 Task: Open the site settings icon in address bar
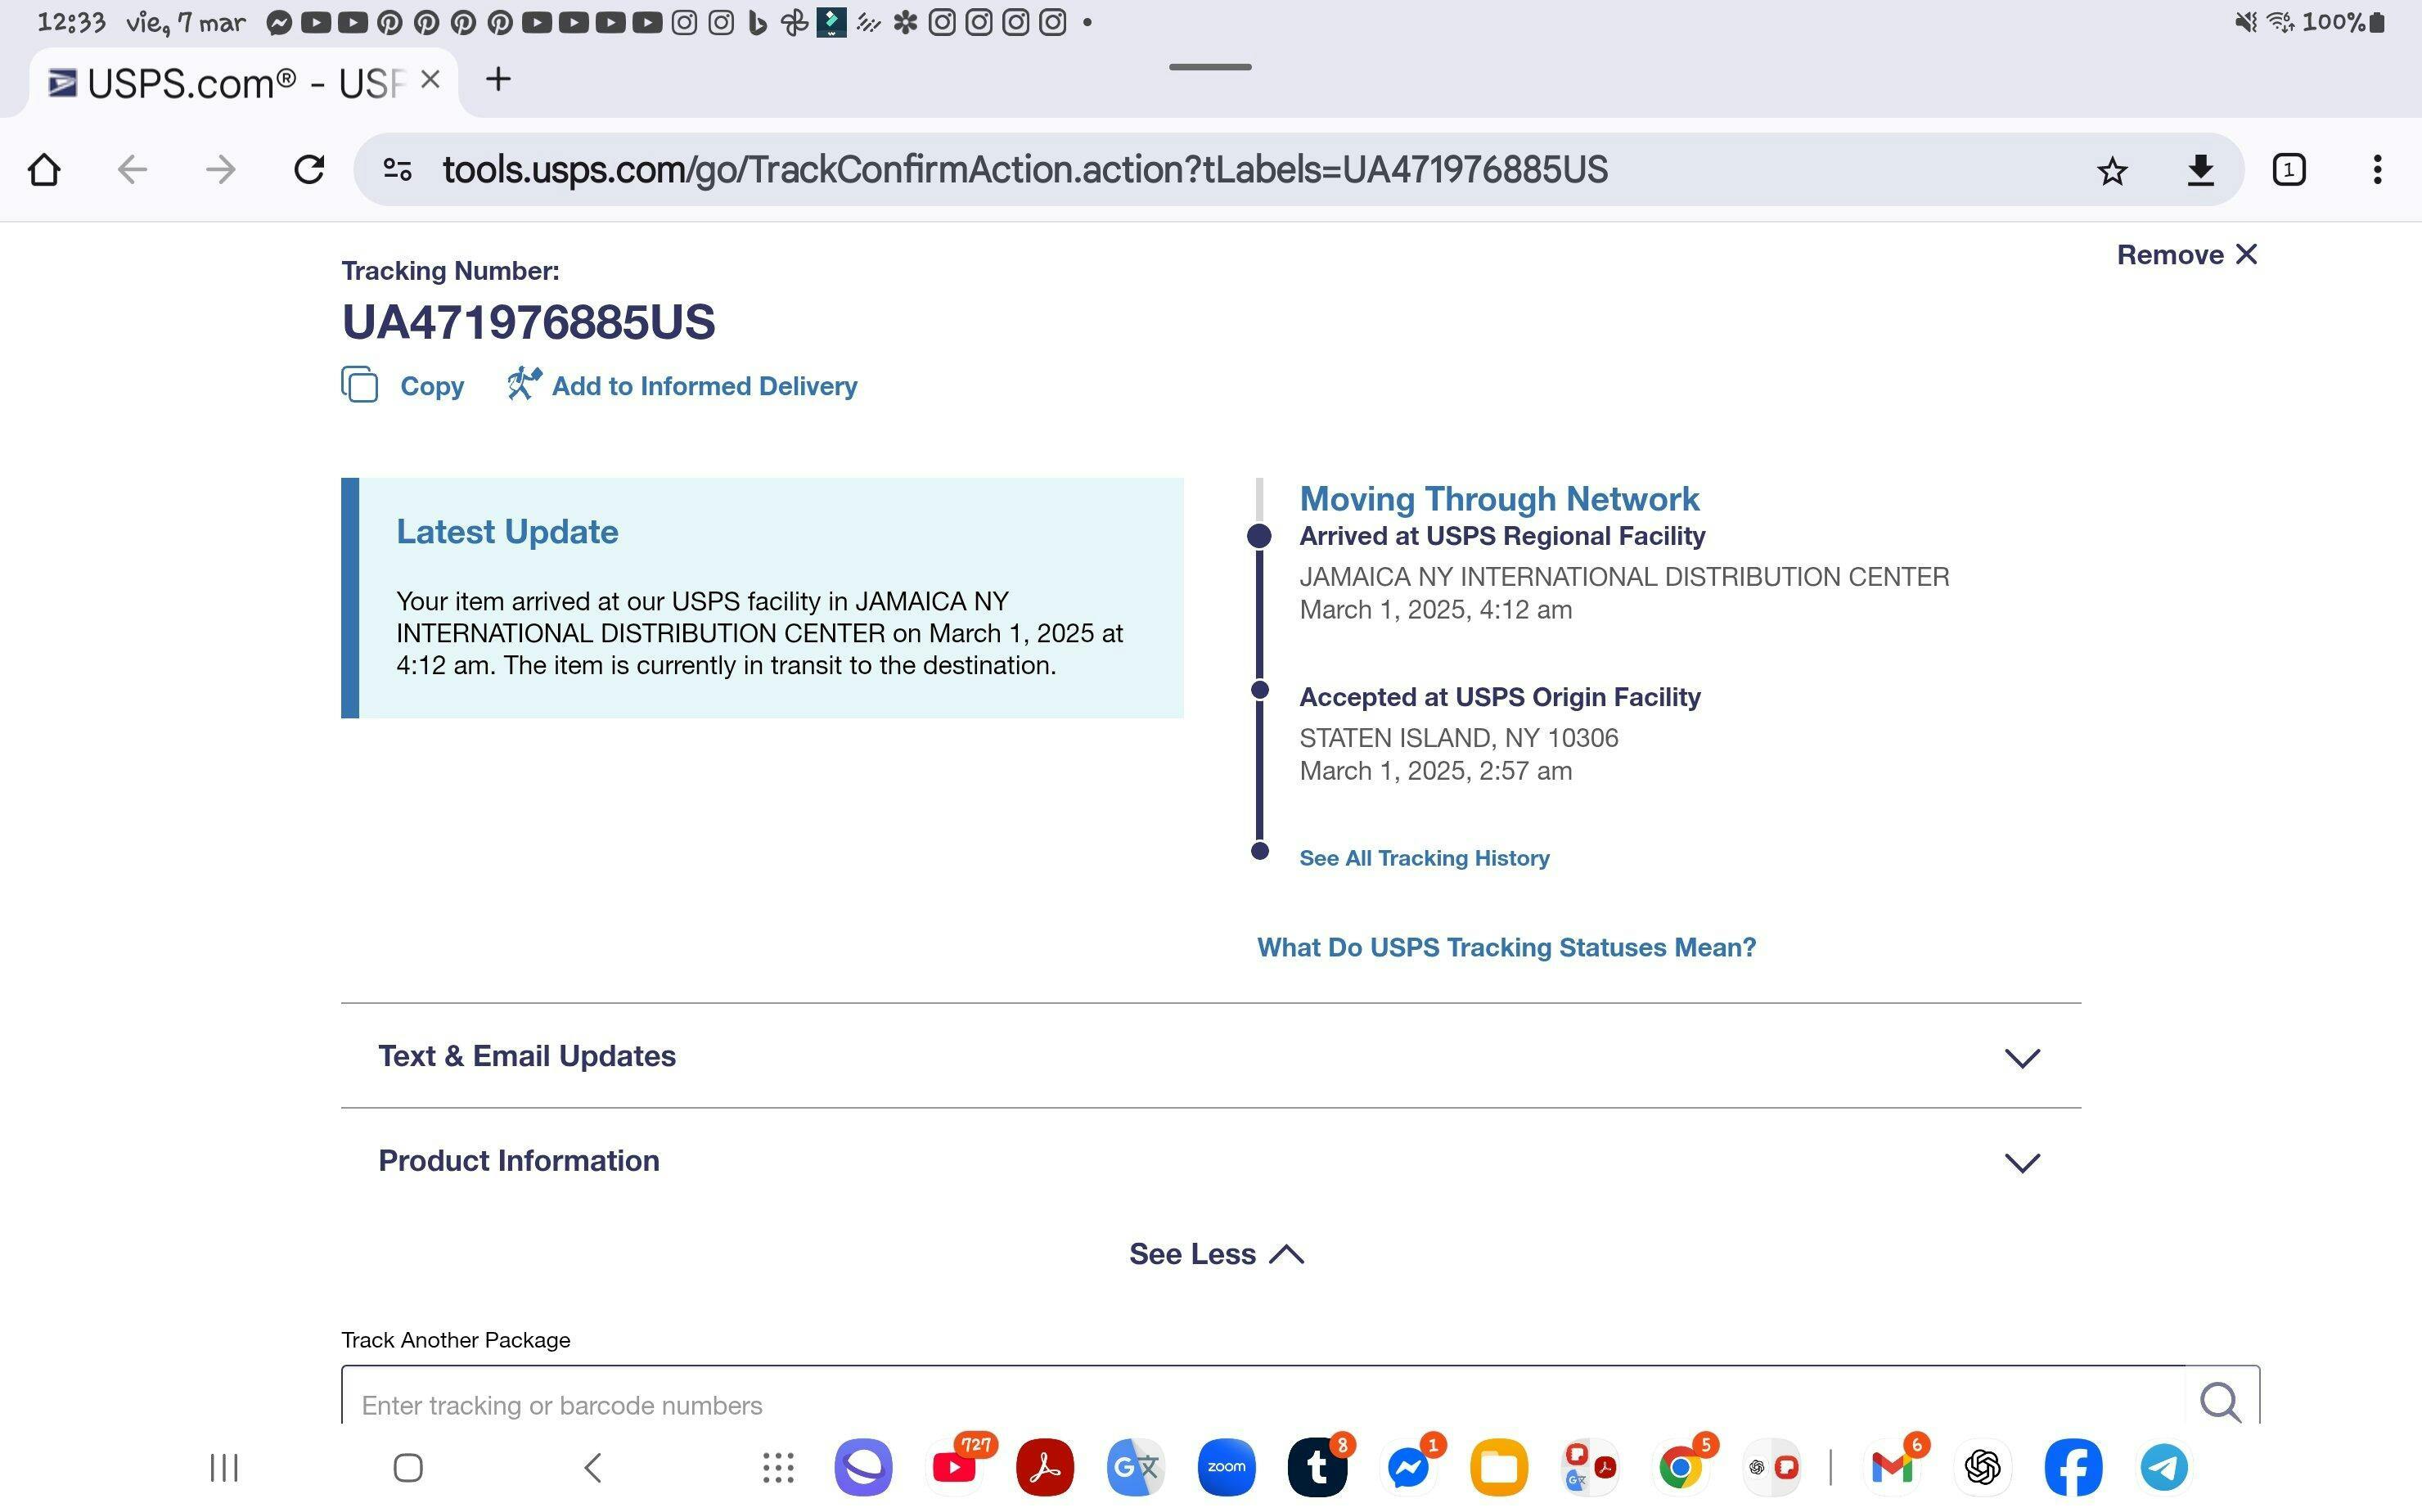[x=397, y=170]
